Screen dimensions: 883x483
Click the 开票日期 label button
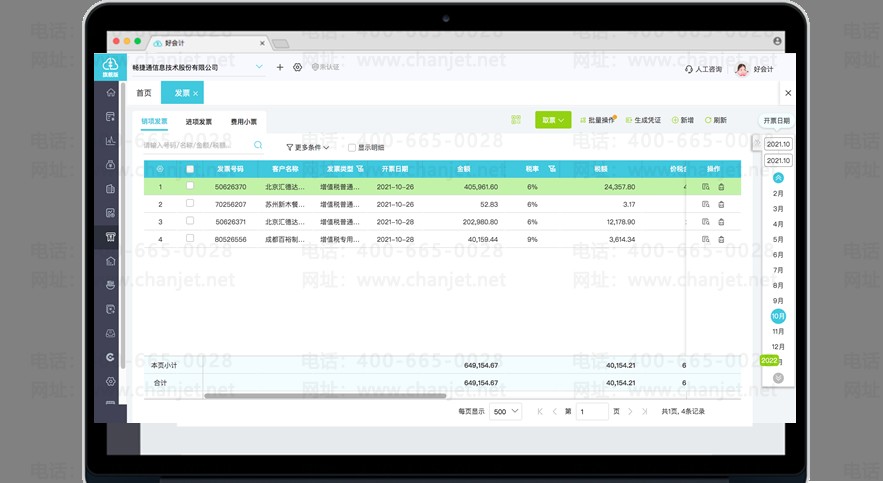coord(777,120)
